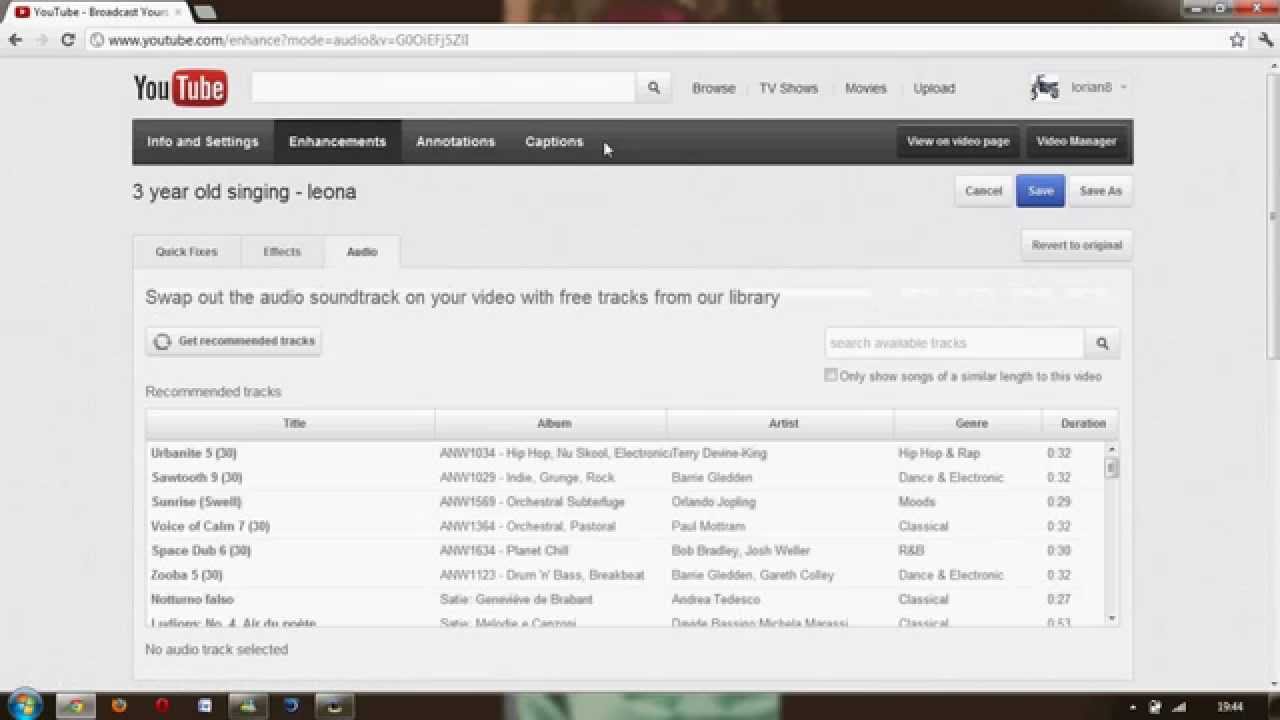Click Get recommended tracks button
Image resolution: width=1280 pixels, height=720 pixels.
coord(234,342)
